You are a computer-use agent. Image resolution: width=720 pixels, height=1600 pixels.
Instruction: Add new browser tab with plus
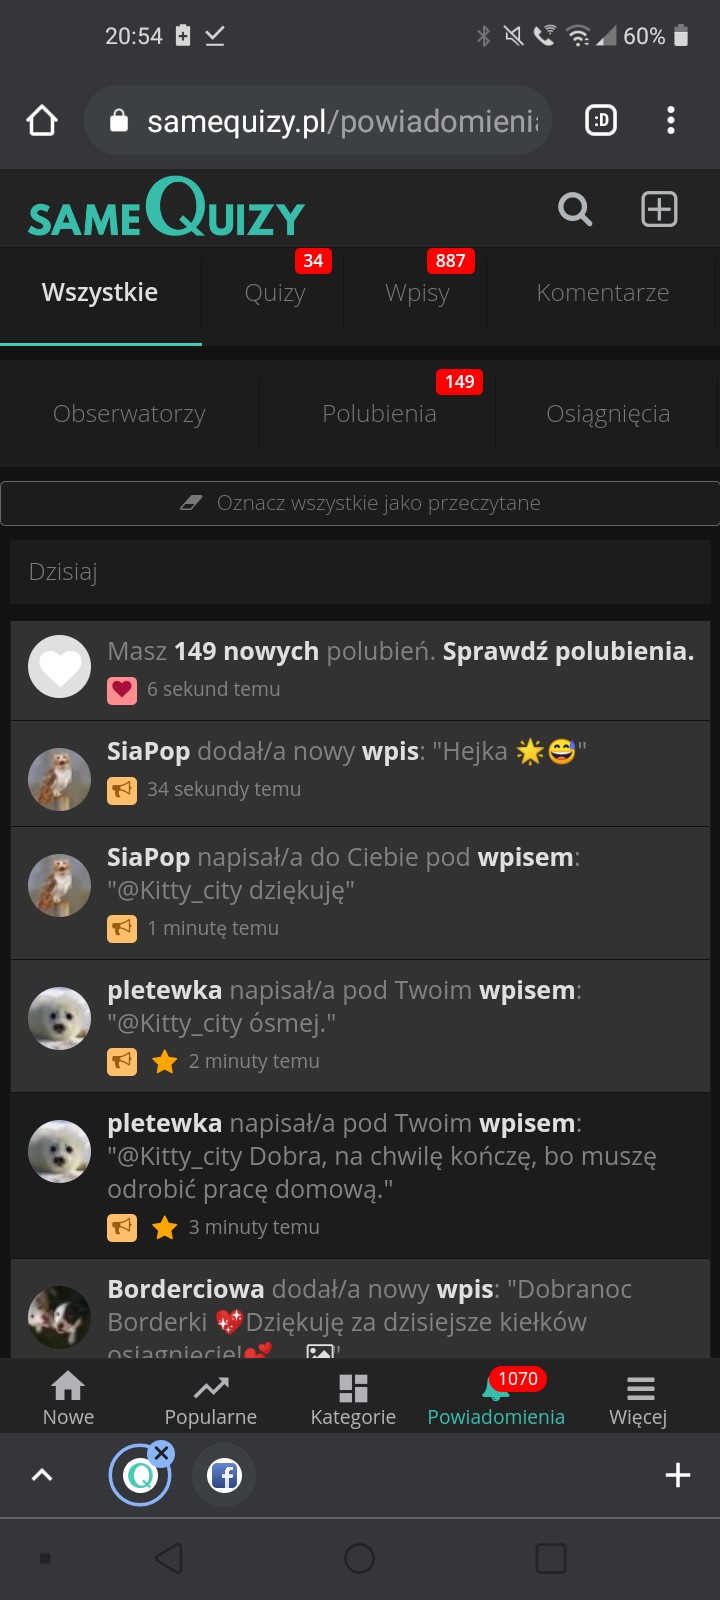(678, 1475)
